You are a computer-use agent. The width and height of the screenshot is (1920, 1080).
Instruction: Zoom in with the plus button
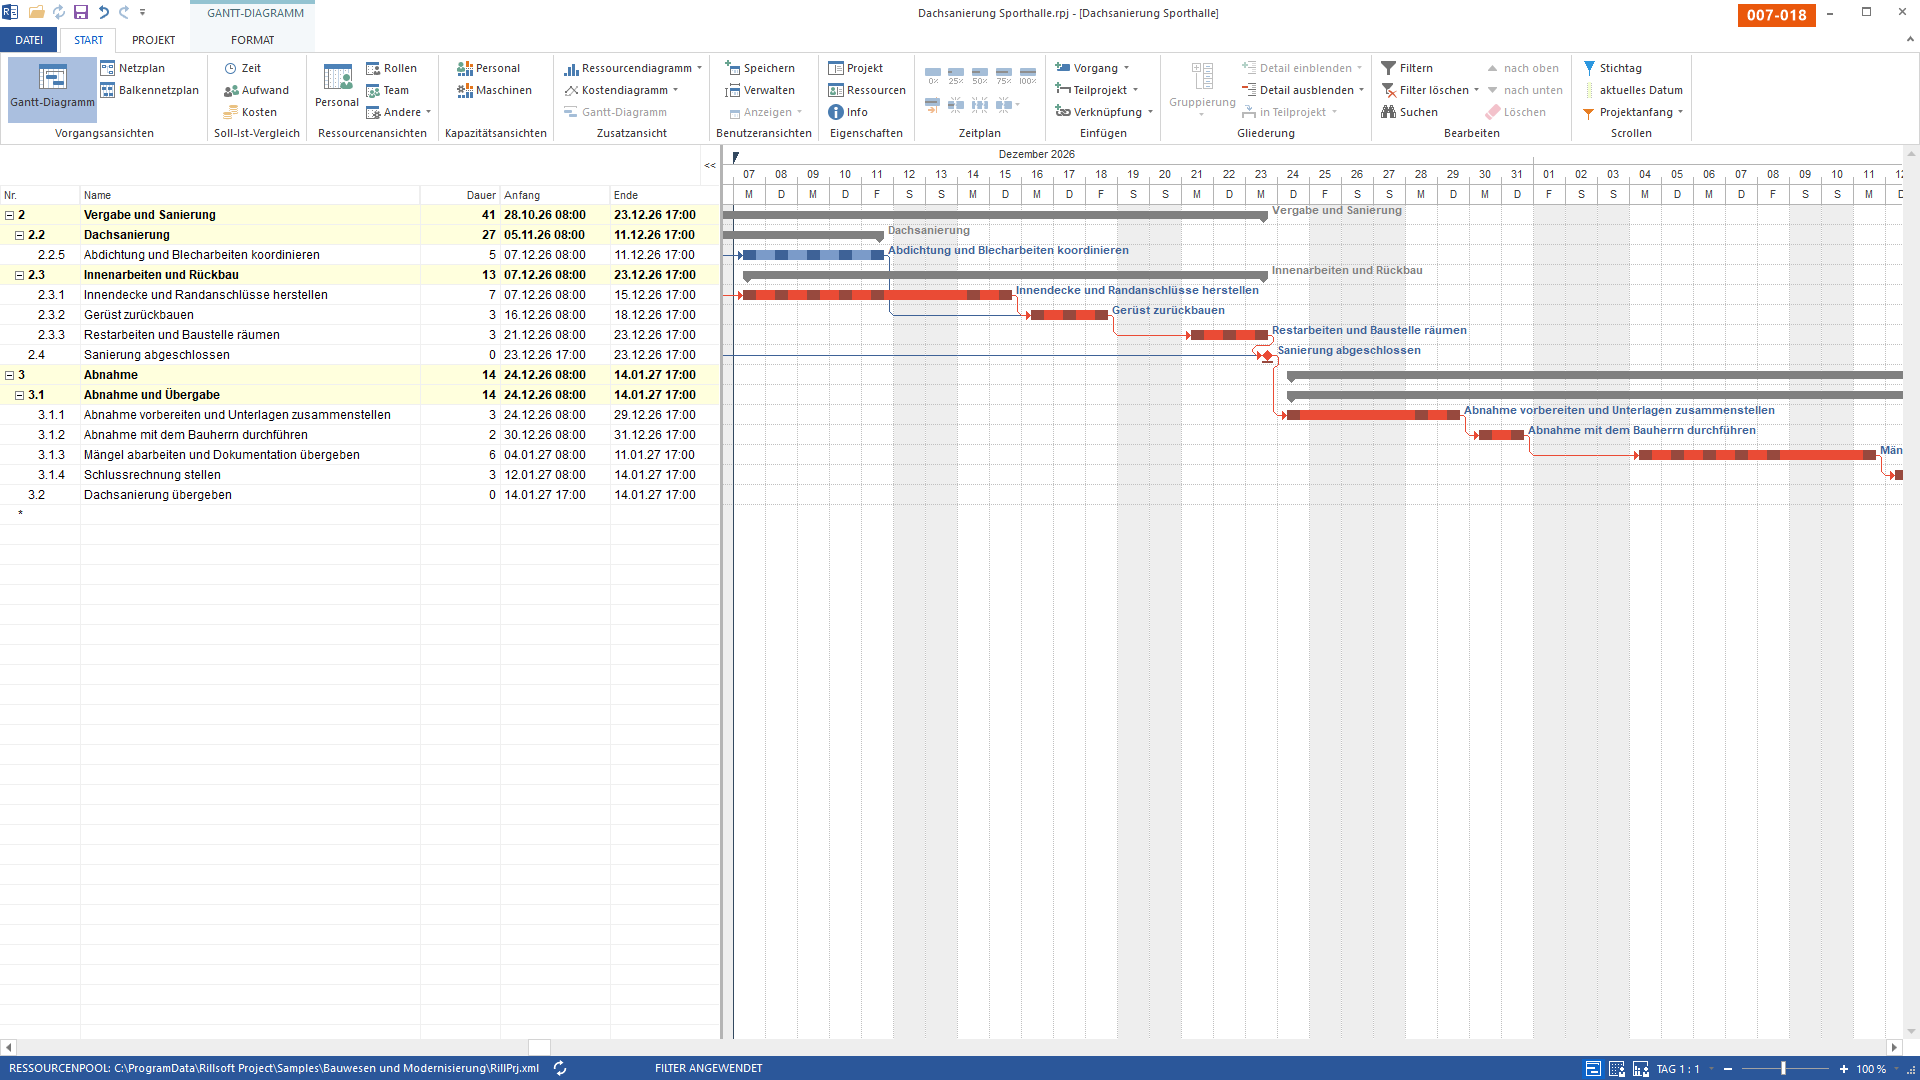(1844, 1069)
